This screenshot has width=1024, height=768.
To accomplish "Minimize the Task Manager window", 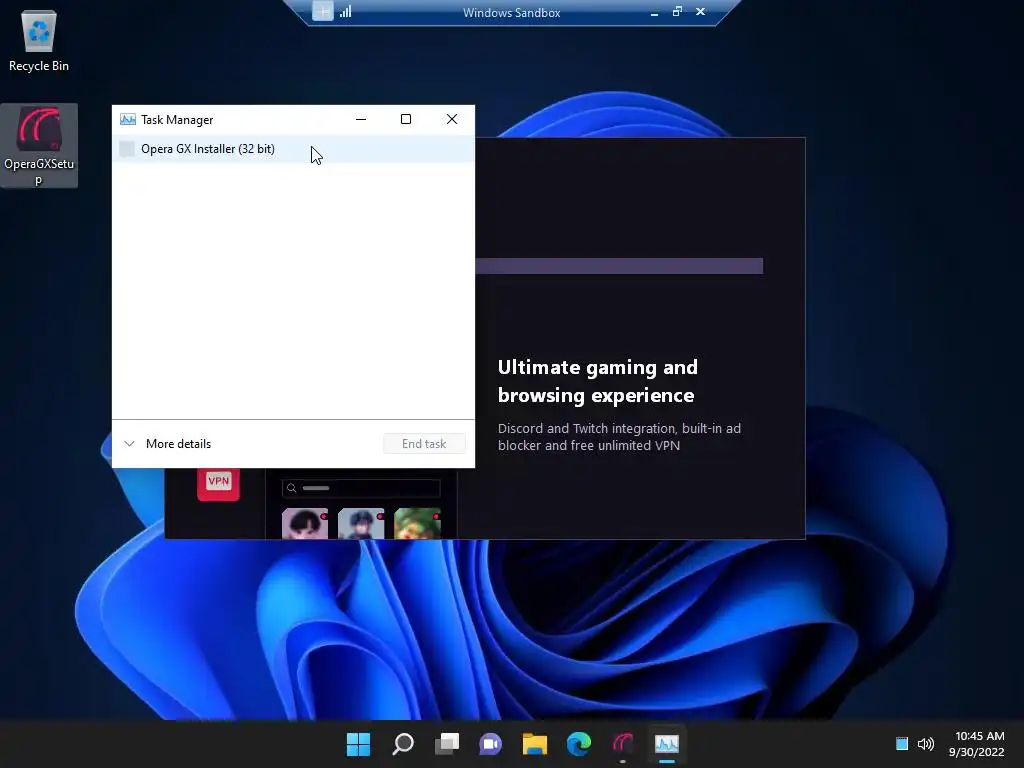I will coord(360,120).
